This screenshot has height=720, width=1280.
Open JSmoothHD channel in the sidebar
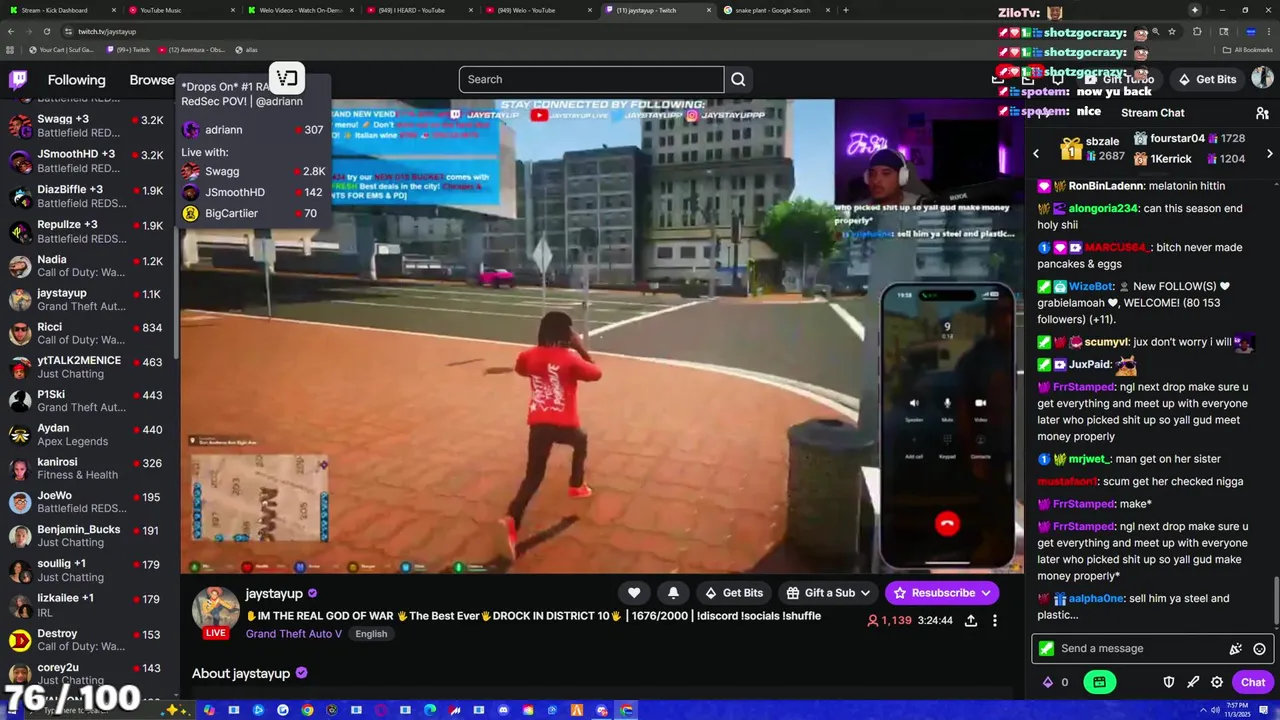(89, 161)
